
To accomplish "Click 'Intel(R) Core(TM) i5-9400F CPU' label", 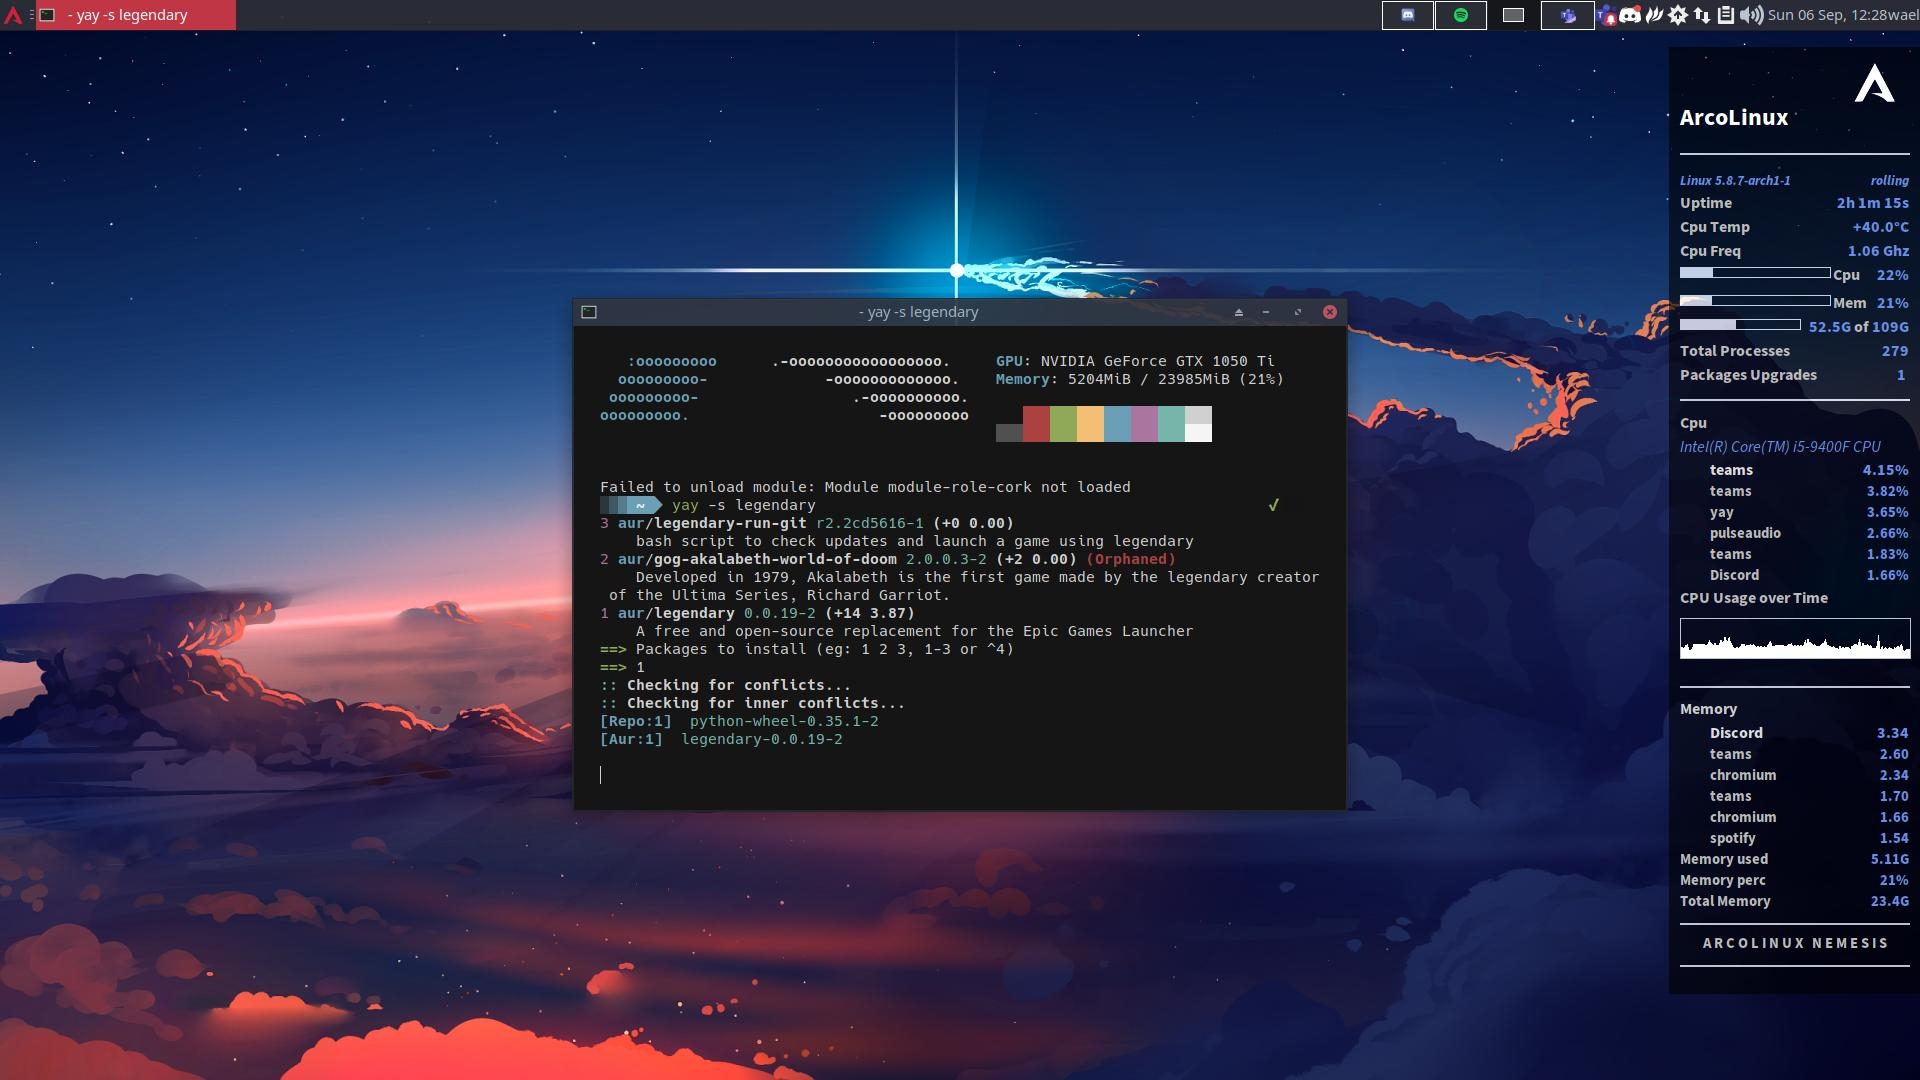I will click(x=1780, y=447).
